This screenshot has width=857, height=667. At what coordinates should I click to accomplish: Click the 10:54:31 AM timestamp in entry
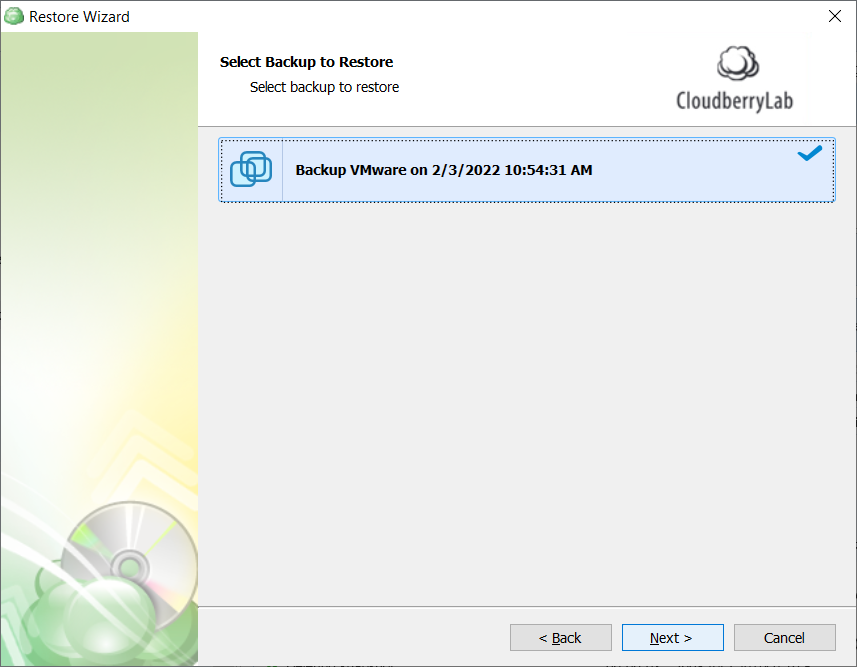pos(548,170)
